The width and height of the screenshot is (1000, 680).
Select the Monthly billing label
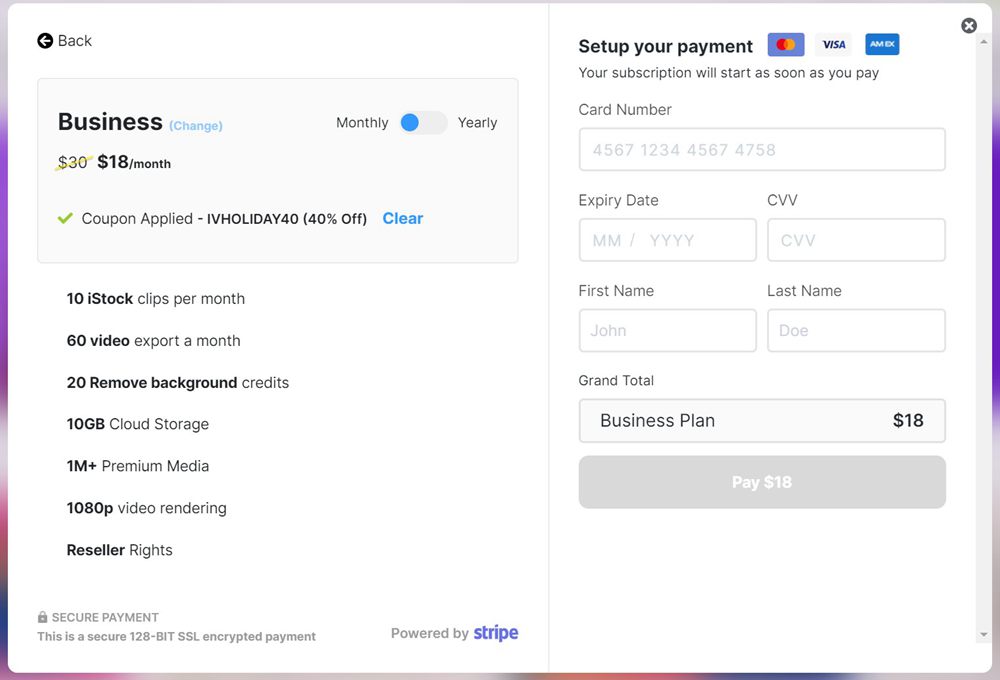(362, 123)
